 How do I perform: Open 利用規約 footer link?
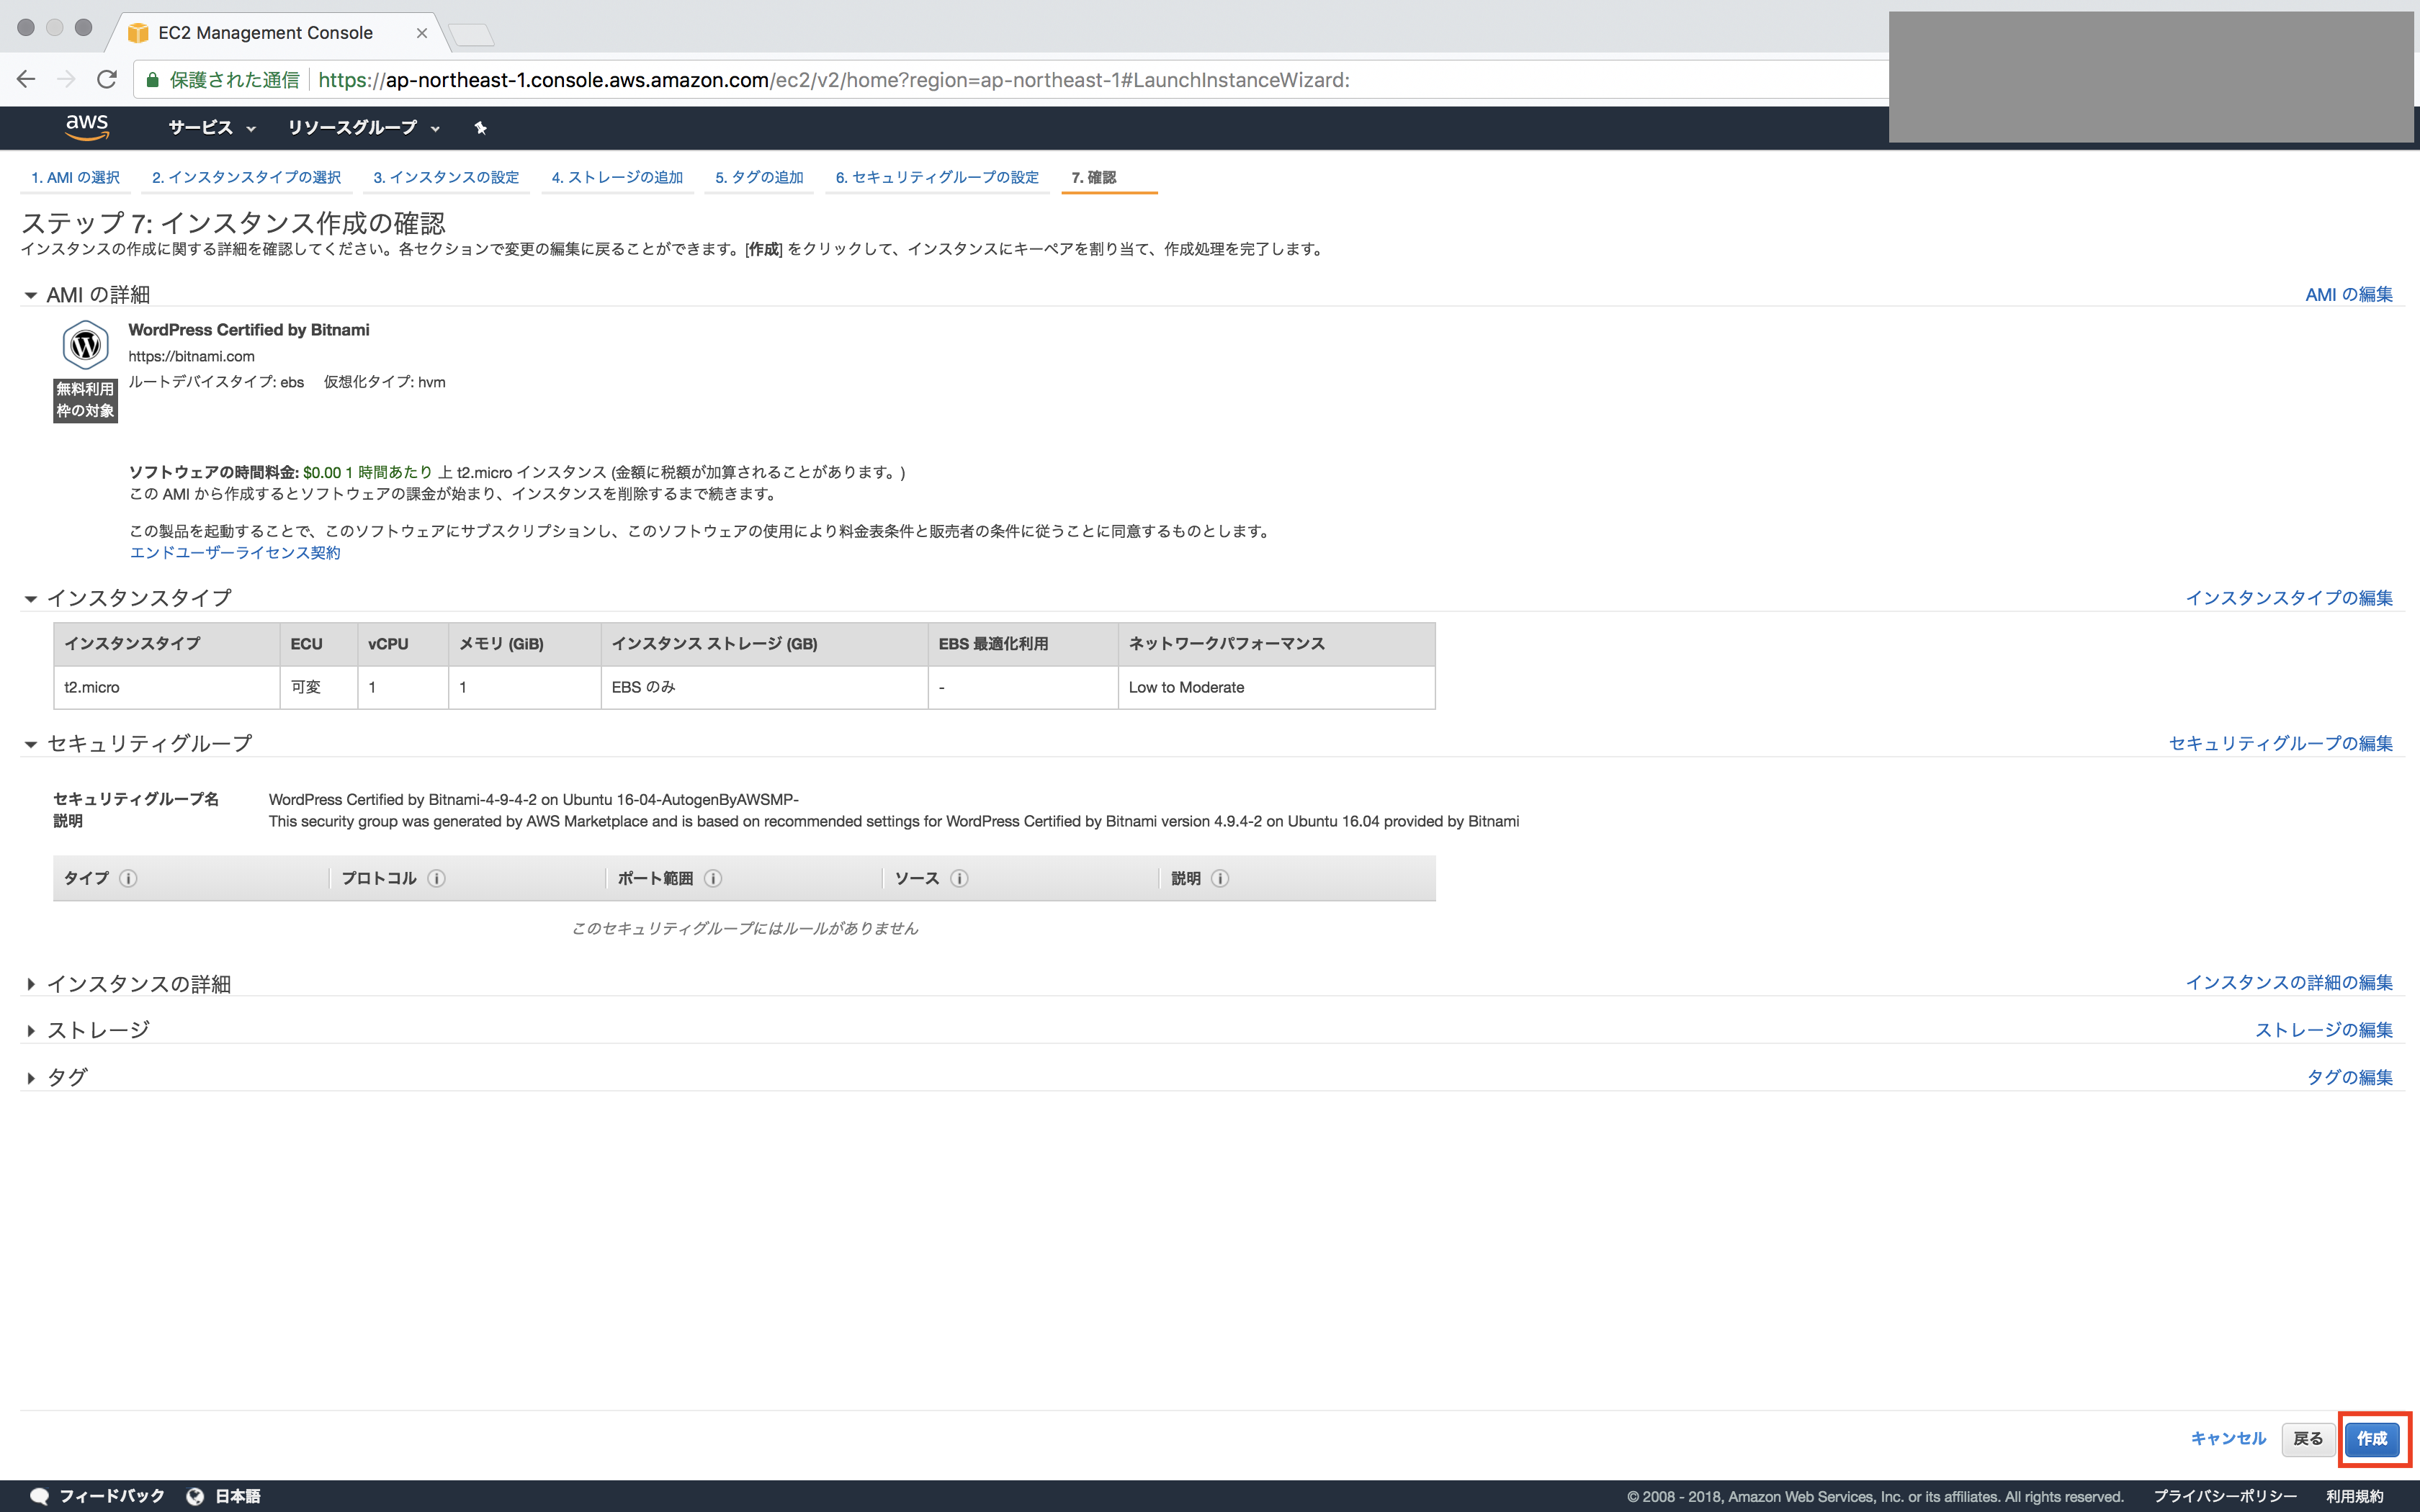pyautogui.click(x=2355, y=1496)
